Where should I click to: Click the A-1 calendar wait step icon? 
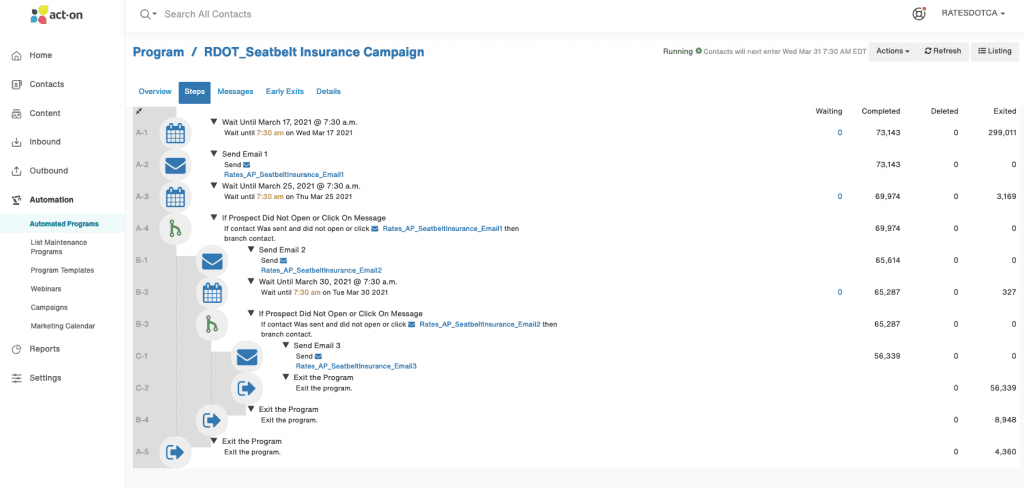[x=175, y=133]
